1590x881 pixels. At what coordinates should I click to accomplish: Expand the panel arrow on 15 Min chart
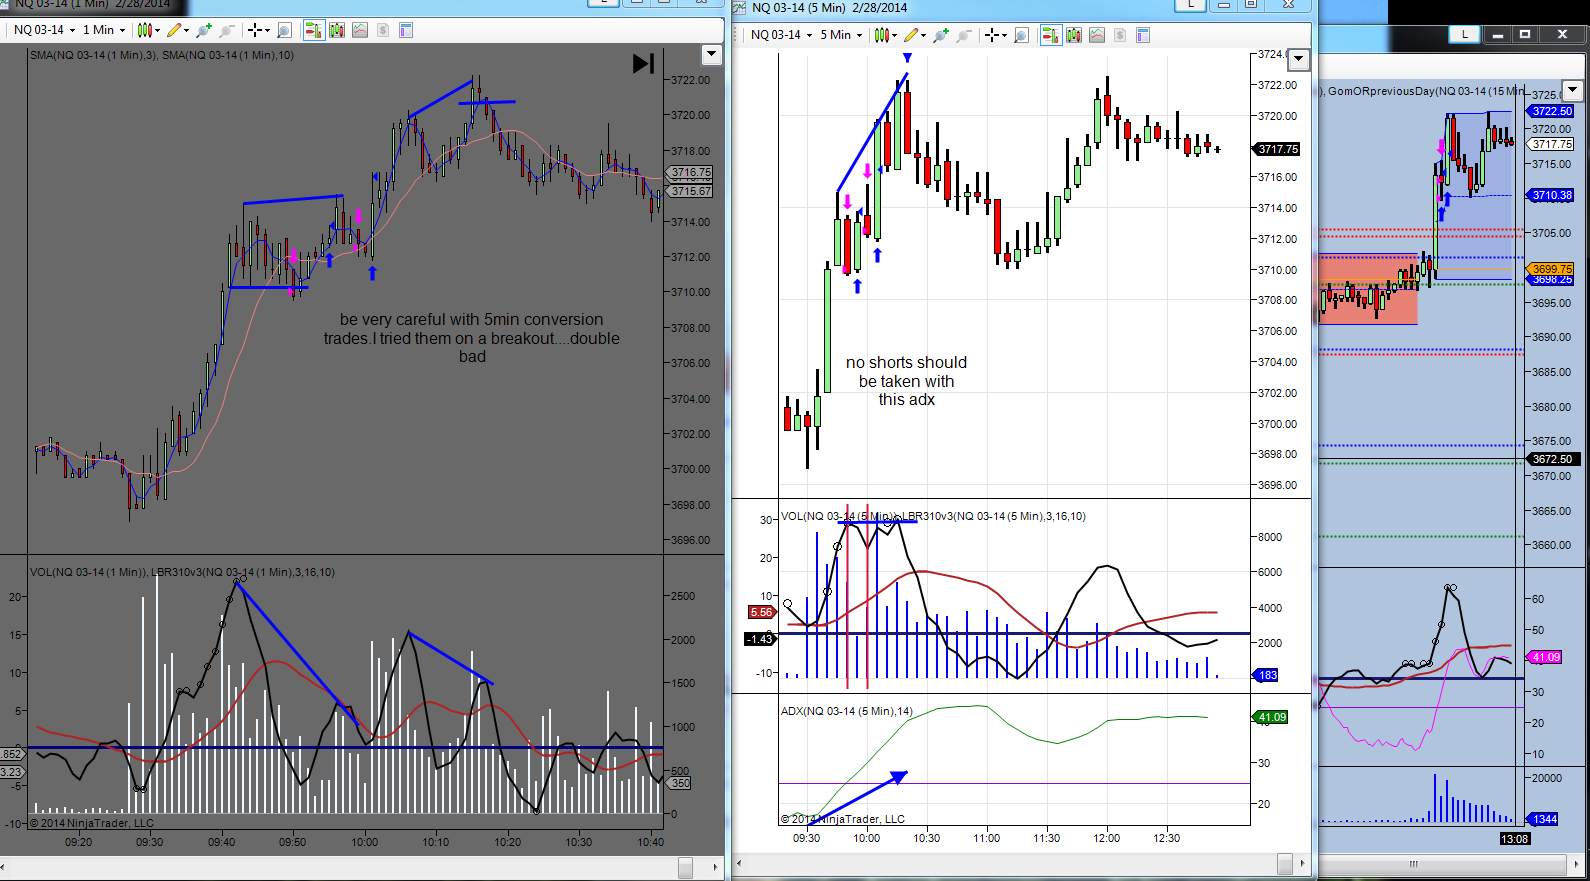(1572, 89)
